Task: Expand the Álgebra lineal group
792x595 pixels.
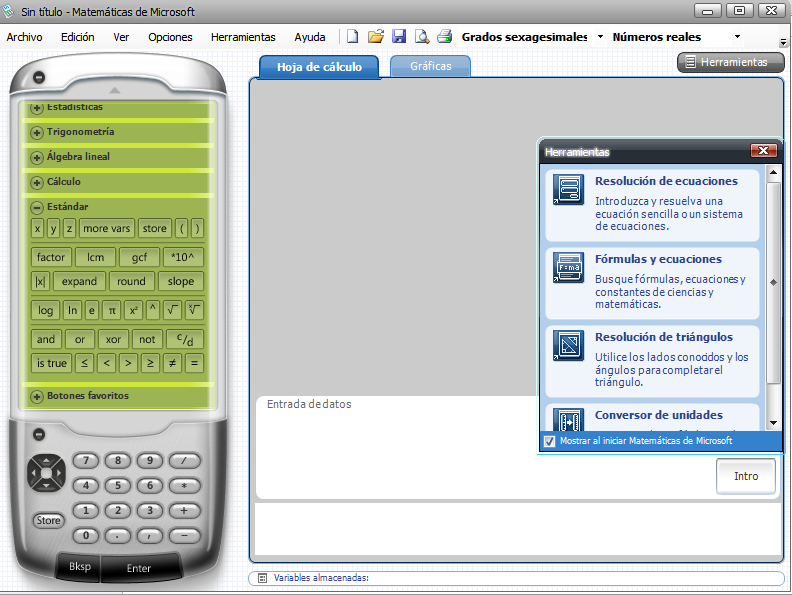Action: (x=36, y=158)
